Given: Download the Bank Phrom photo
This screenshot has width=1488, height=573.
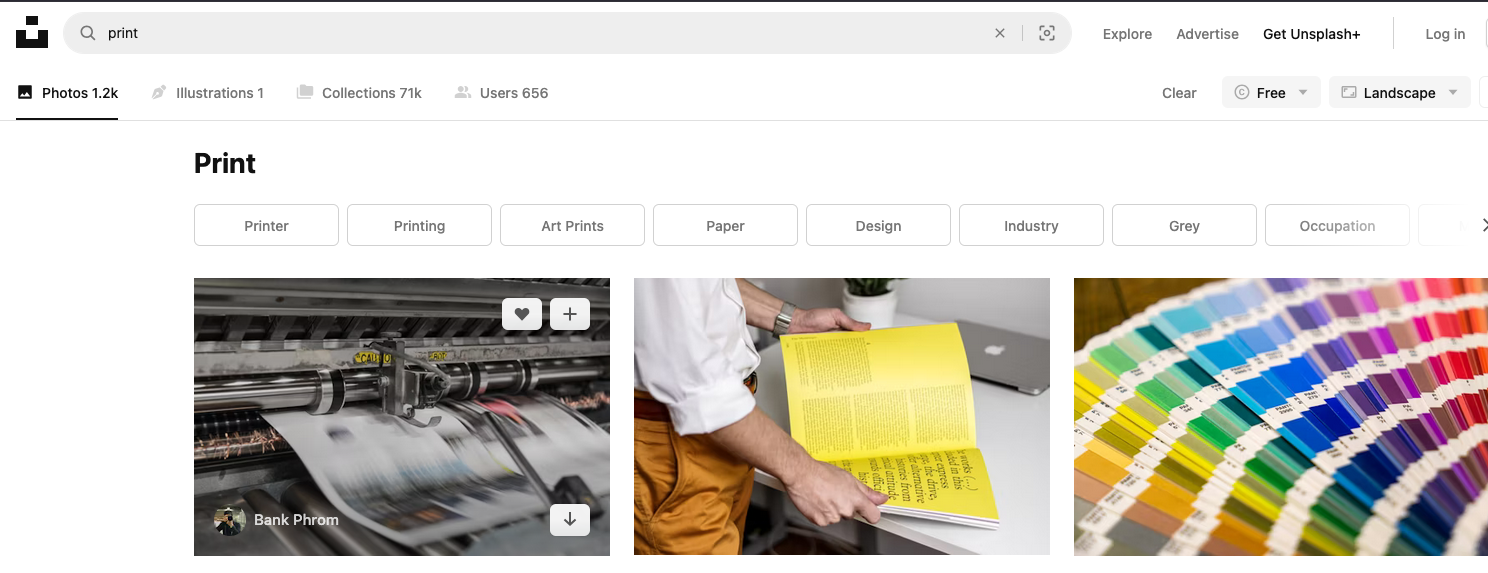Looking at the screenshot, I should 570,520.
